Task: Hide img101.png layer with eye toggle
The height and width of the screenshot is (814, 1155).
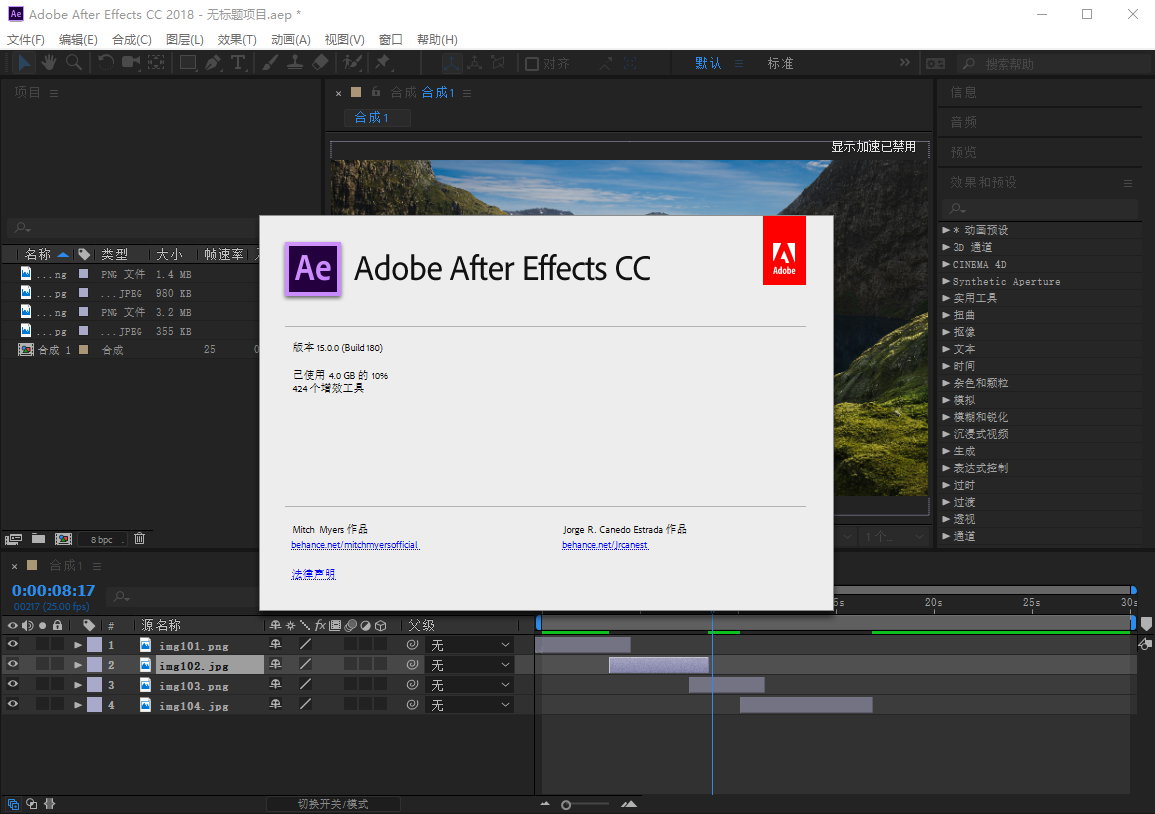Action: click(13, 644)
